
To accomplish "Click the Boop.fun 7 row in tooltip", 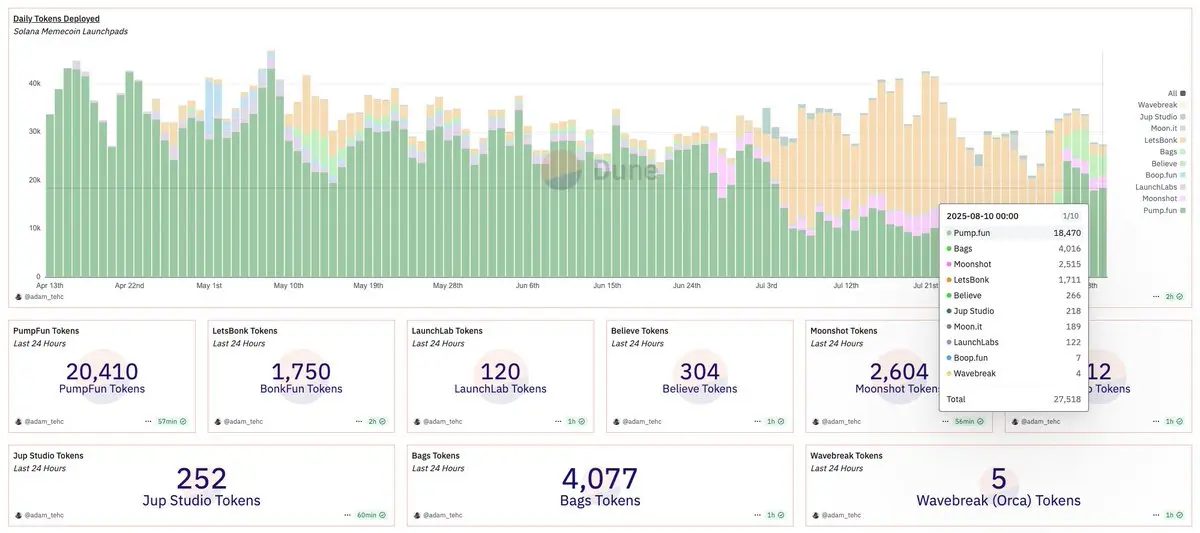I will (1014, 358).
